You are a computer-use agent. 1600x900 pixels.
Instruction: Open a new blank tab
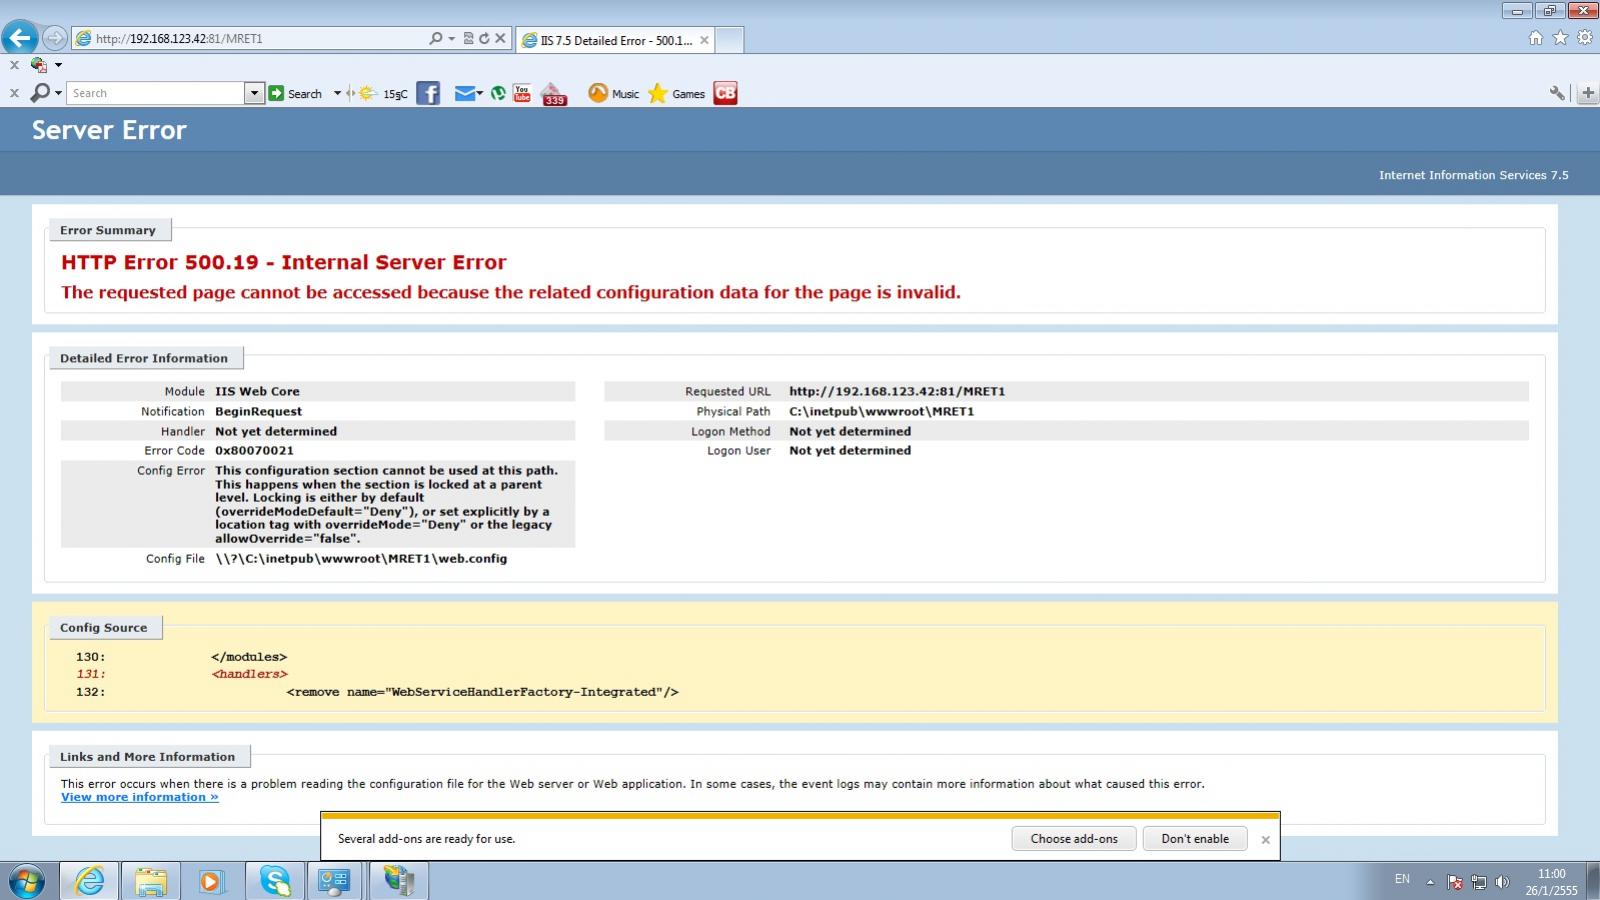coord(730,40)
